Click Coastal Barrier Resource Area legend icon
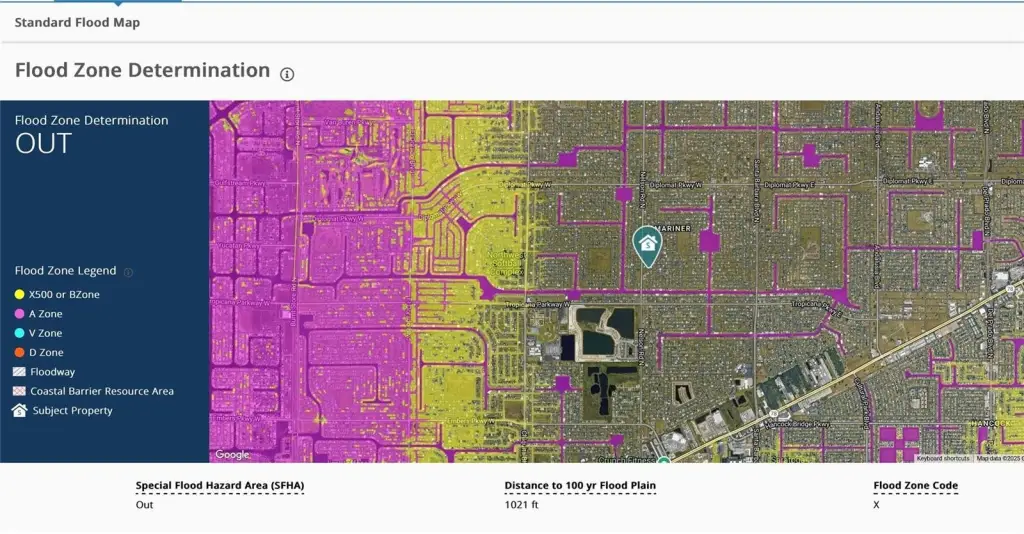 coord(19,391)
